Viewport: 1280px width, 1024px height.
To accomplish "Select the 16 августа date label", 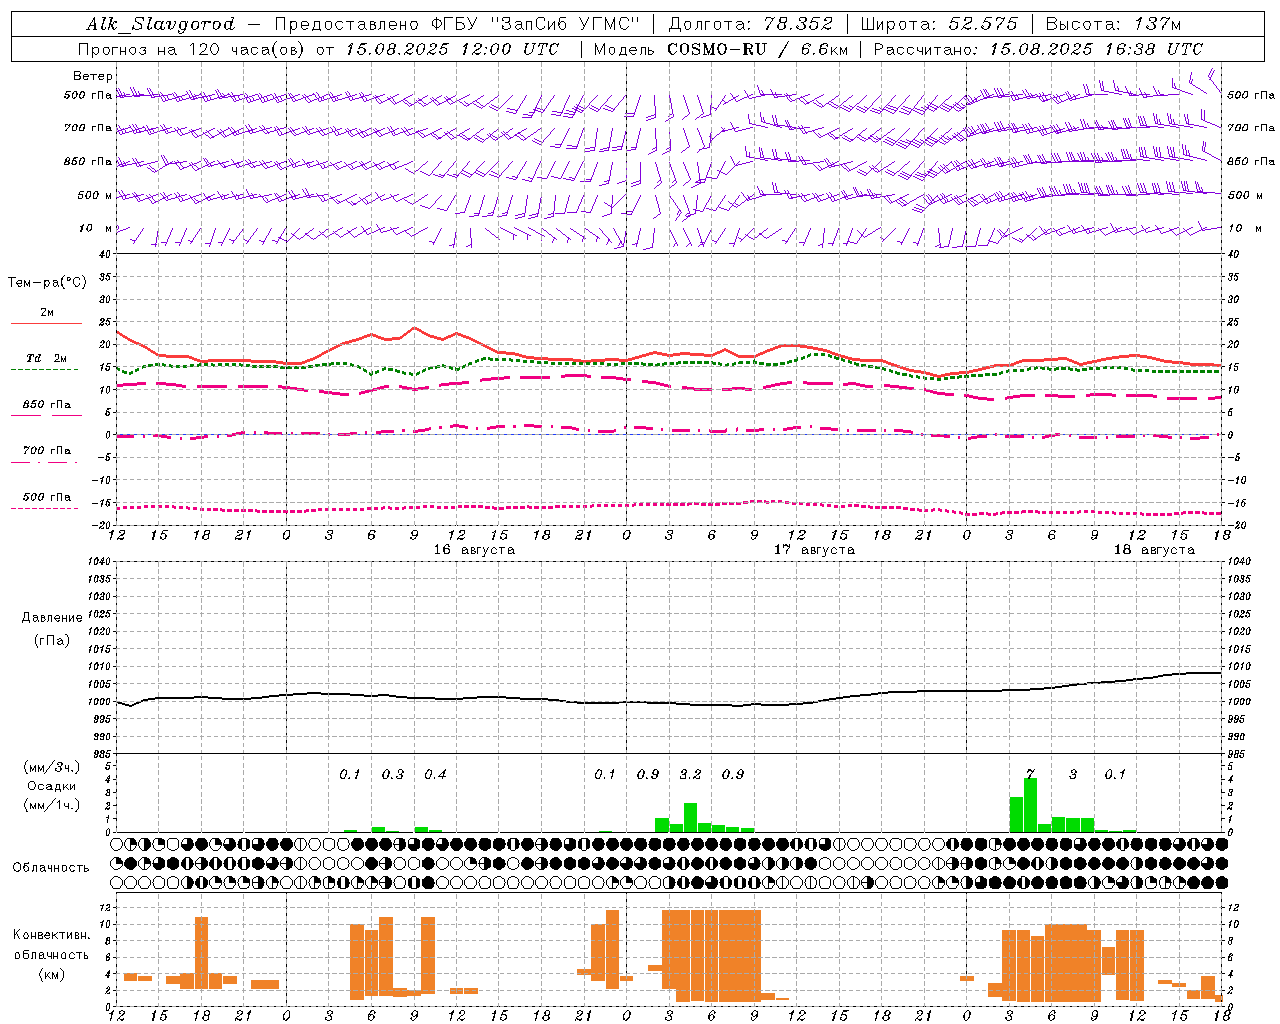I will pos(474,550).
